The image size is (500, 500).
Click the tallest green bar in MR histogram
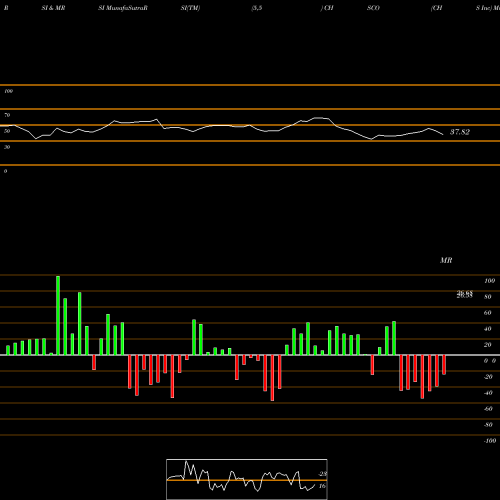pos(58,315)
